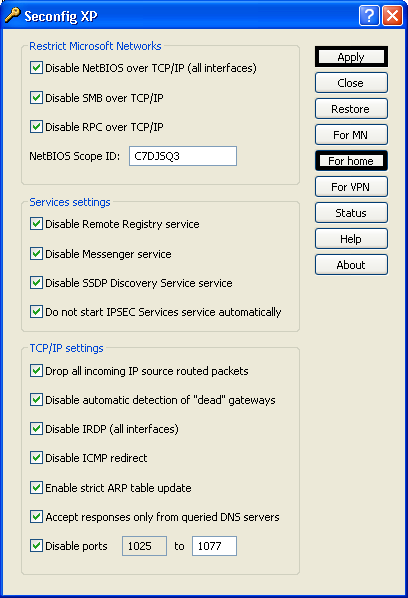
Task: Click the Apply button
Action: click(x=351, y=57)
